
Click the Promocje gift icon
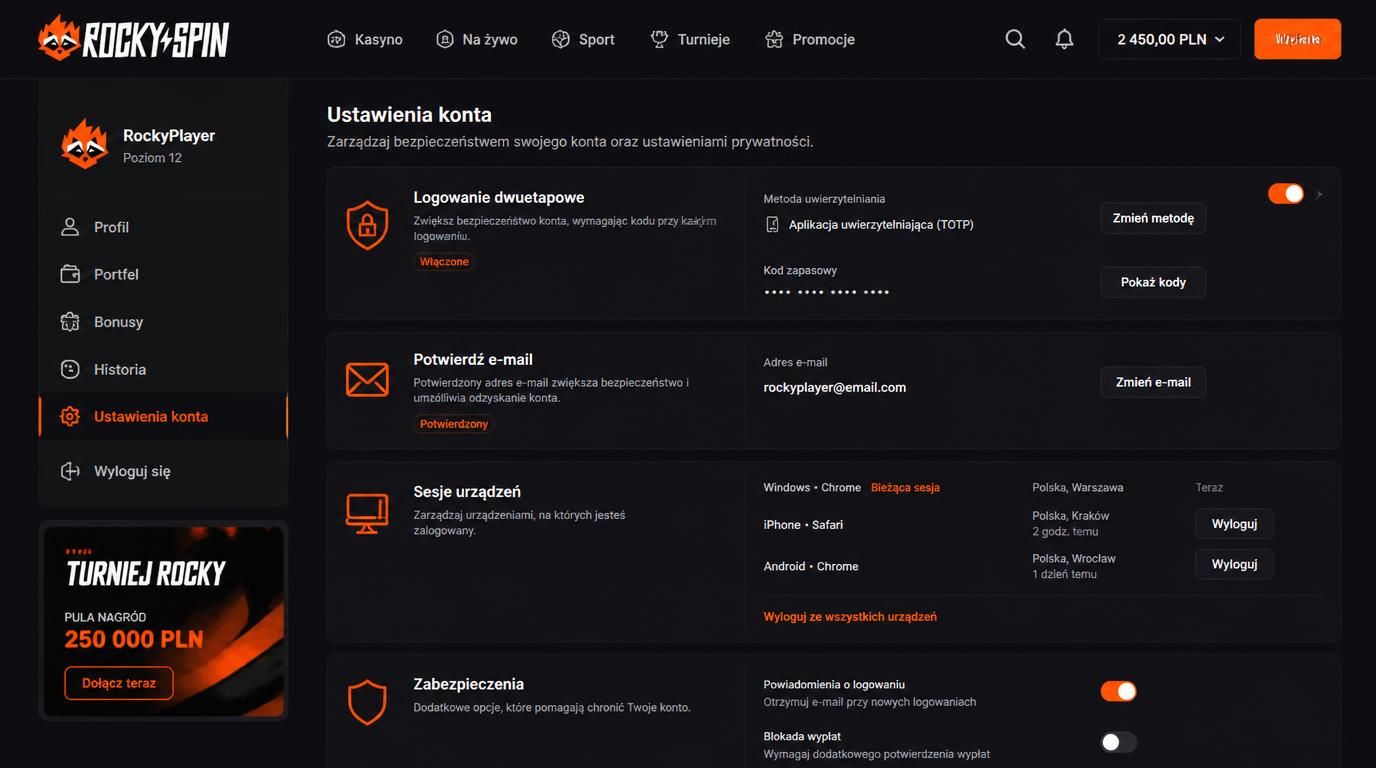pos(774,39)
